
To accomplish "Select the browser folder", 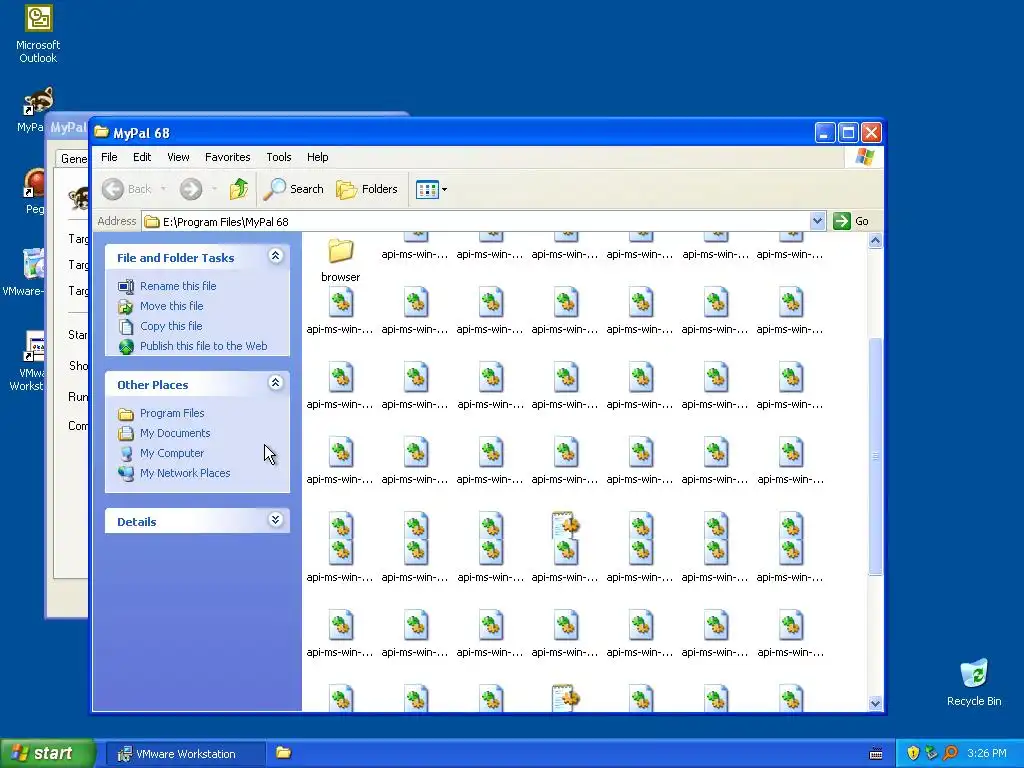I will click(340, 260).
